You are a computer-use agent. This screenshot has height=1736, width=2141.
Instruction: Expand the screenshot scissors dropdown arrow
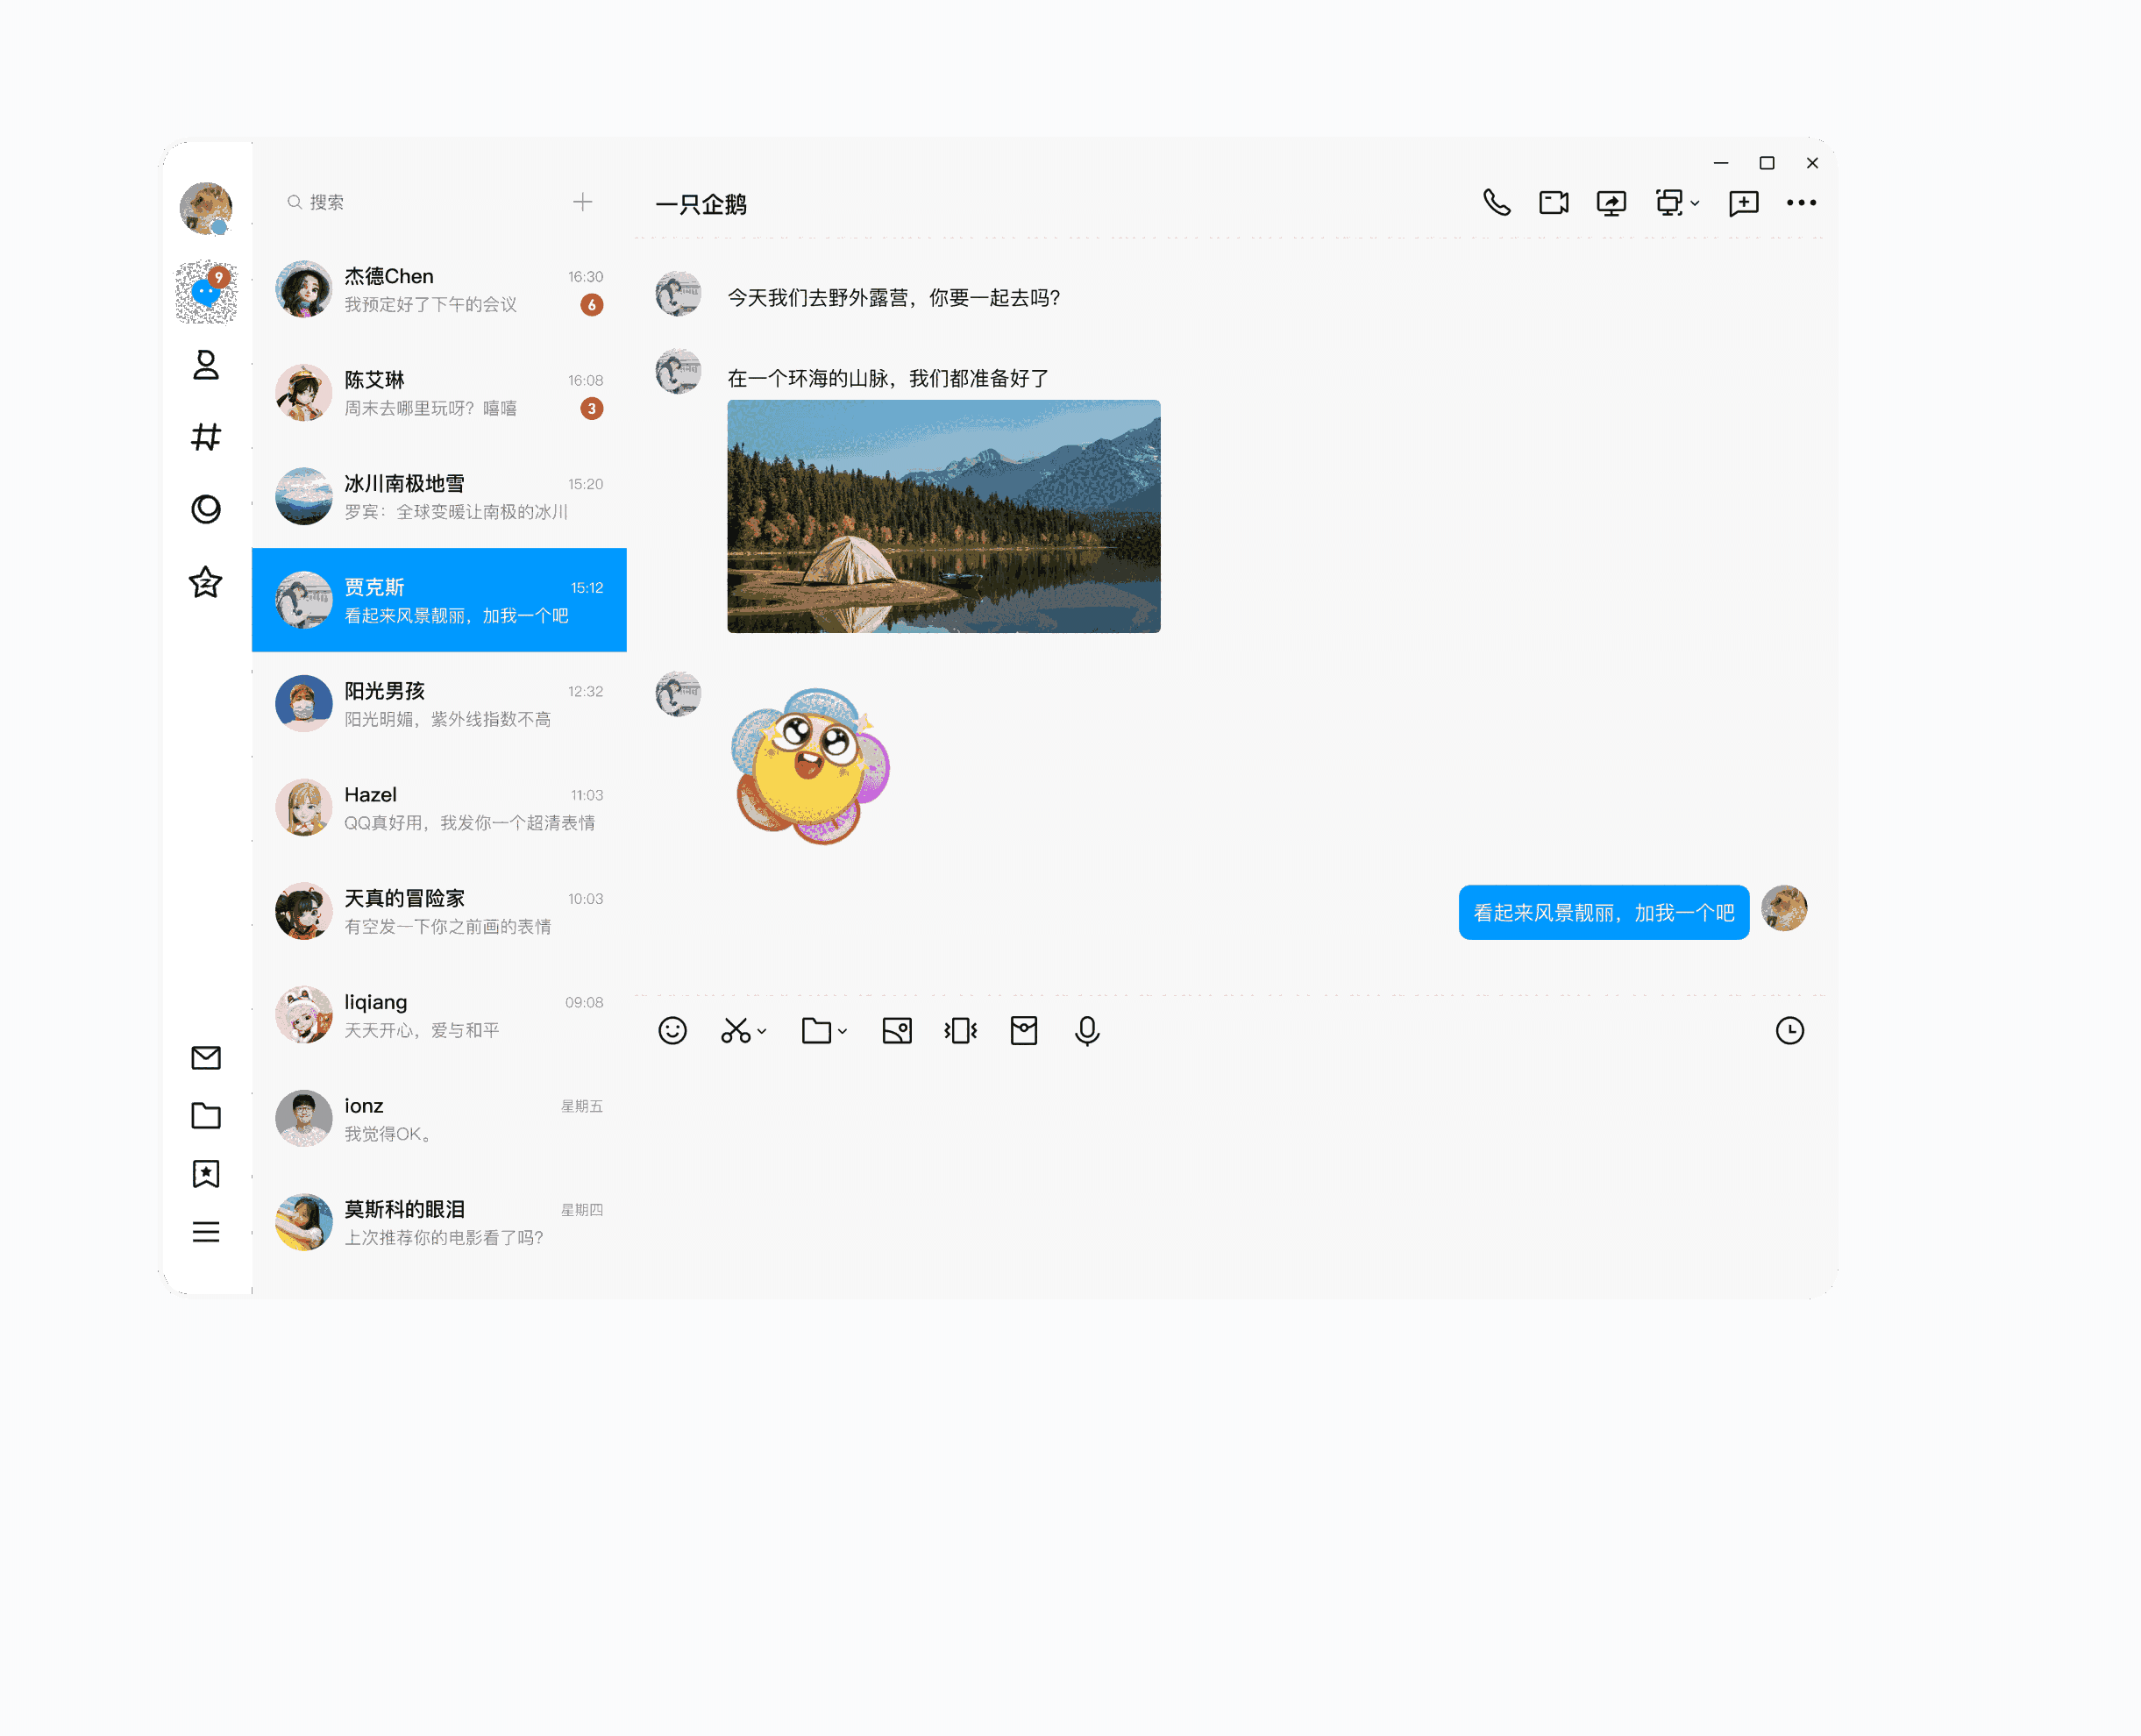coord(762,1031)
